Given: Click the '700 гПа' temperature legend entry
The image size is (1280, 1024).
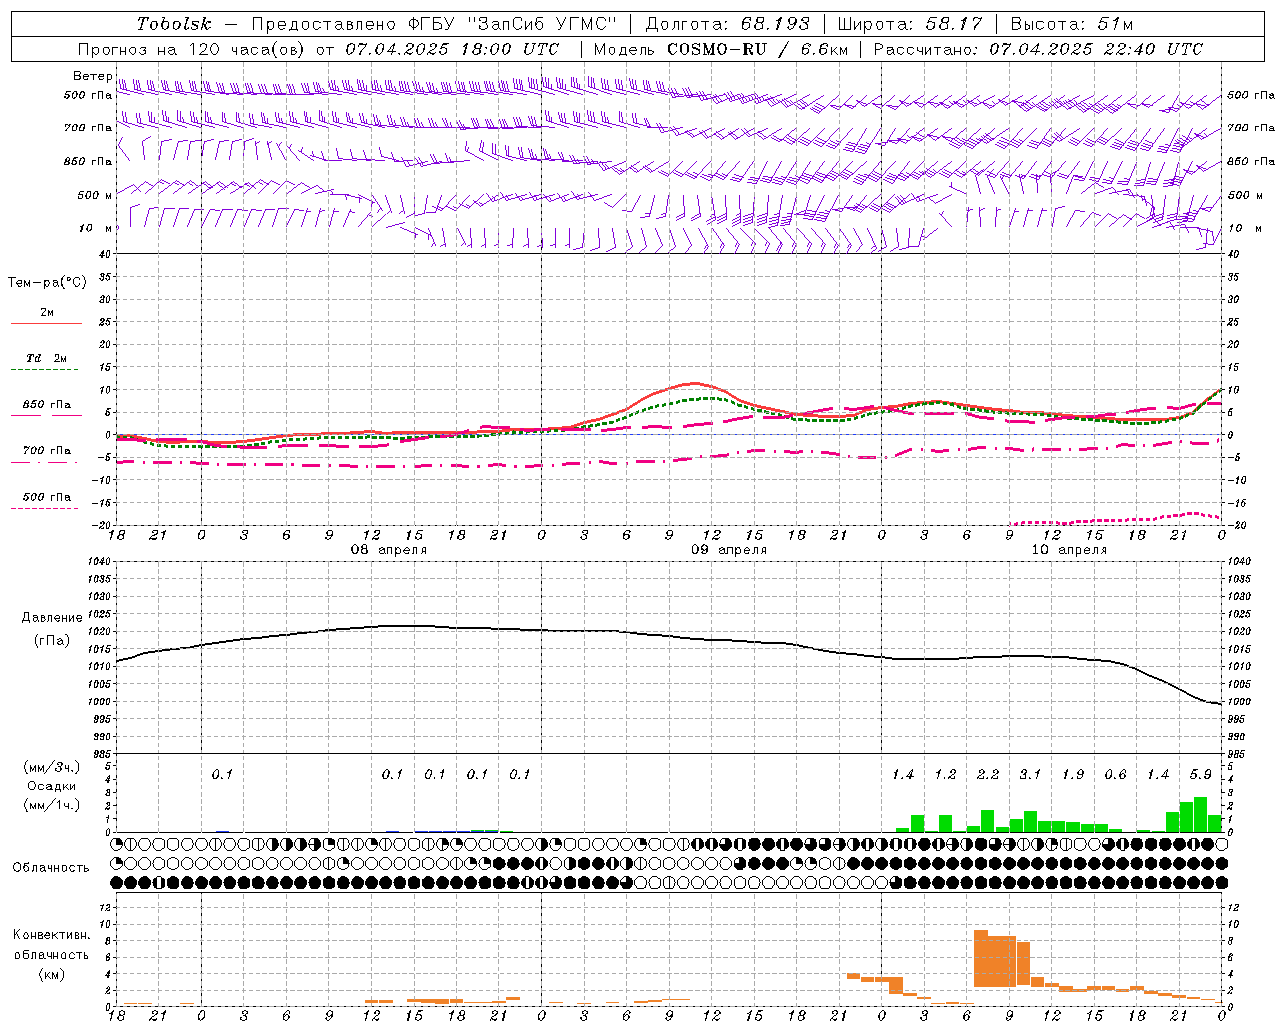Looking at the screenshot, I should [x=46, y=450].
